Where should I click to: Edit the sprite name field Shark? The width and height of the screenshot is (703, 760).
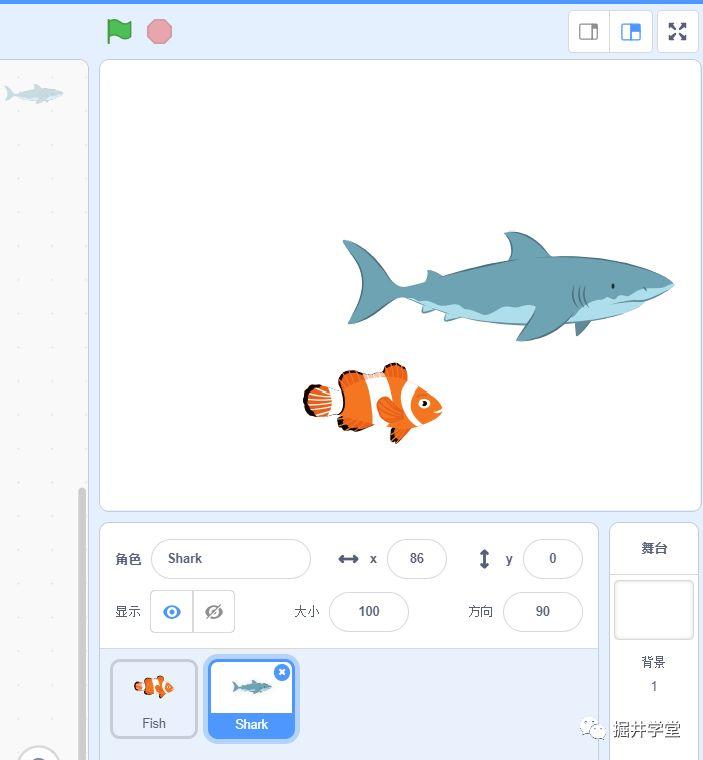click(231, 559)
